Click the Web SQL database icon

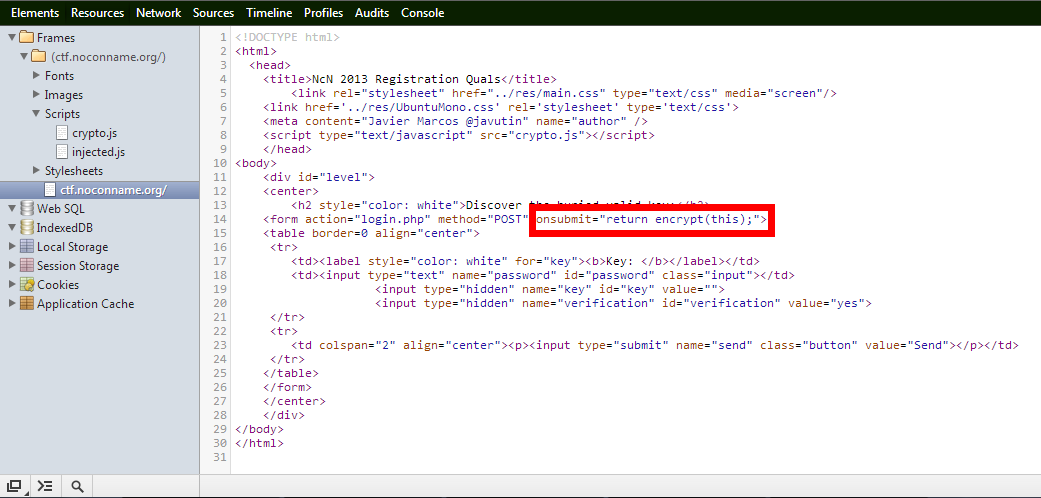click(27, 208)
